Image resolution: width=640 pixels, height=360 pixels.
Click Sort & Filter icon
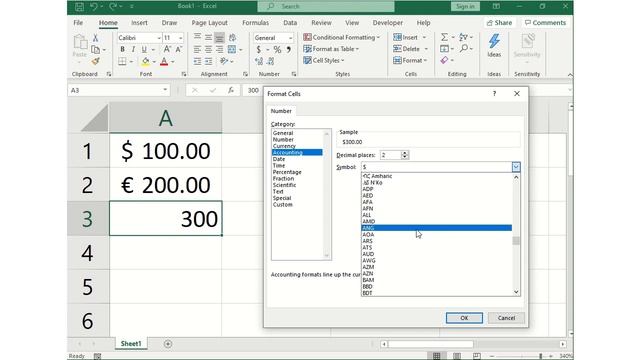(x=463, y=38)
